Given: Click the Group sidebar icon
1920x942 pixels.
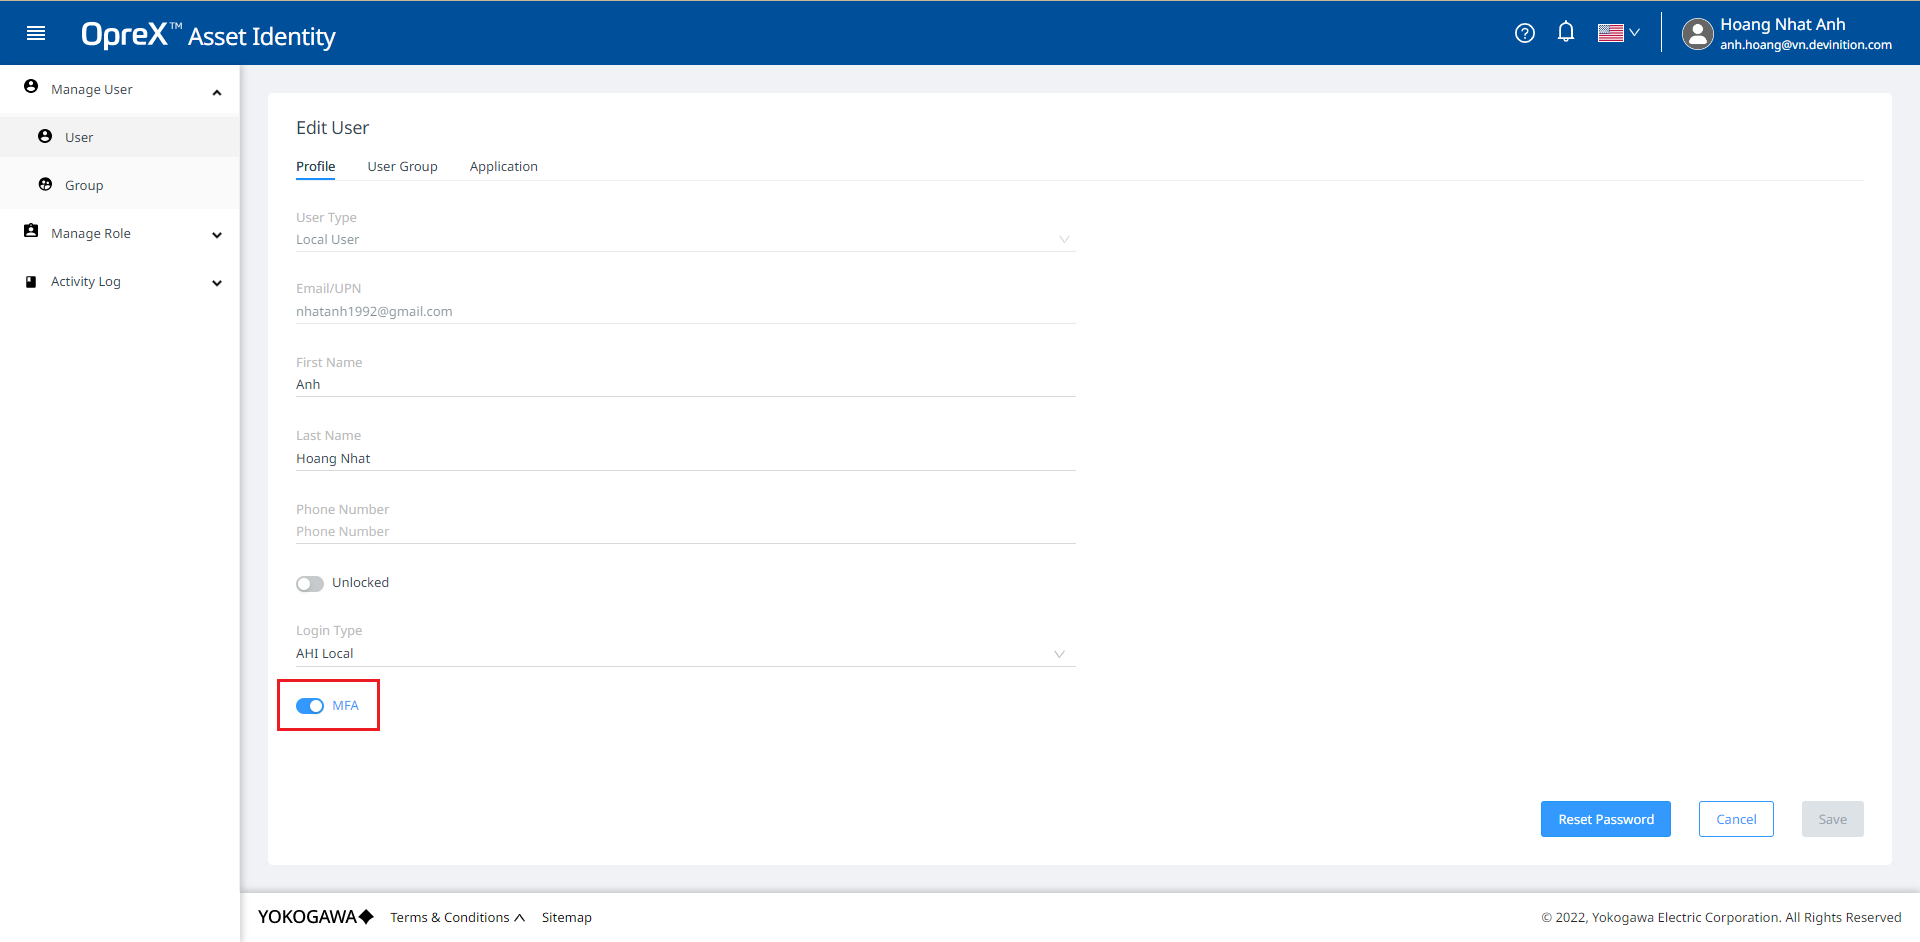Looking at the screenshot, I should click(45, 184).
